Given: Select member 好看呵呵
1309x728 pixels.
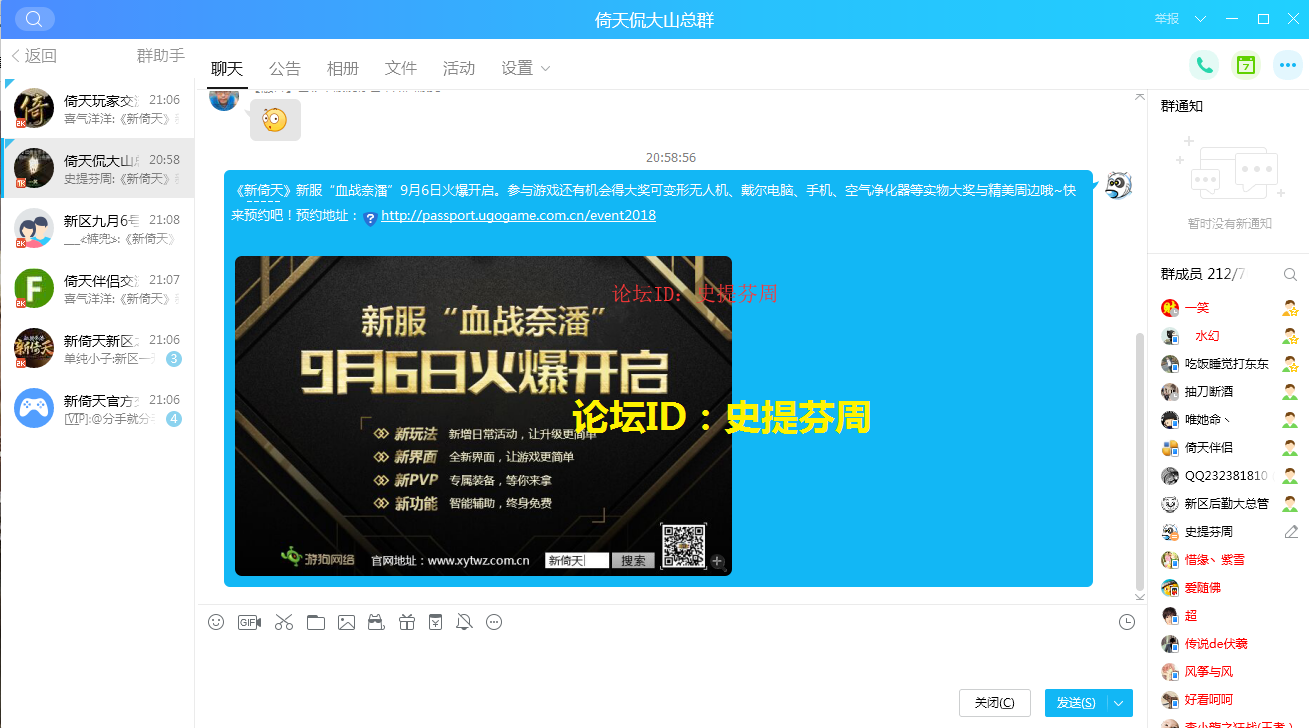Looking at the screenshot, I should [1228, 700].
